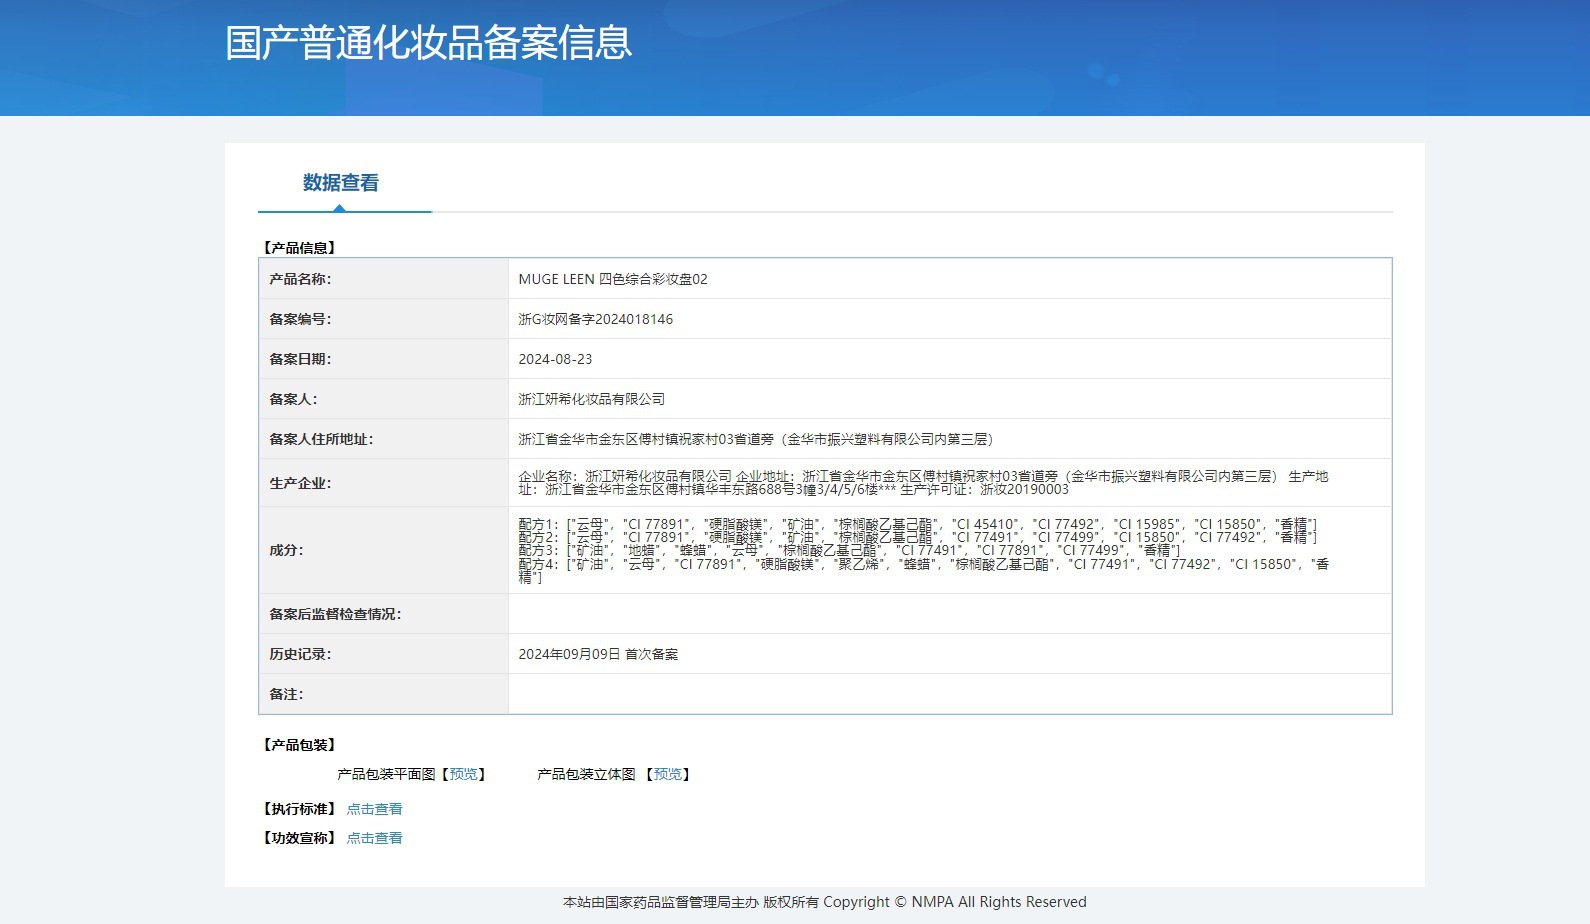The height and width of the screenshot is (924, 1590).
Task: Click the 产品名称 row label
Action: 300,279
